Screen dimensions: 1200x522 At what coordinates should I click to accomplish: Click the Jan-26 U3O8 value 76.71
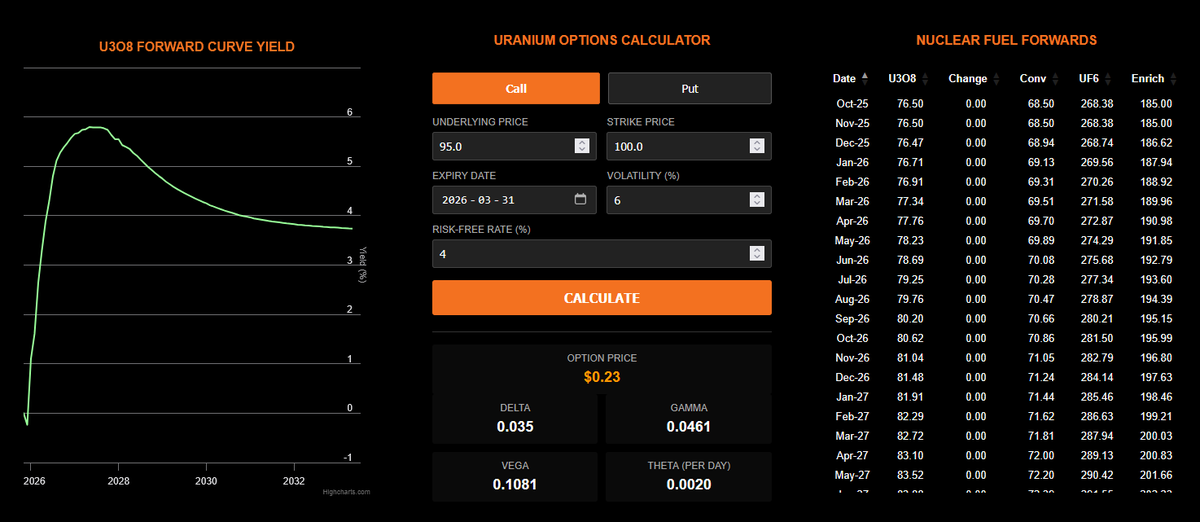coord(906,163)
